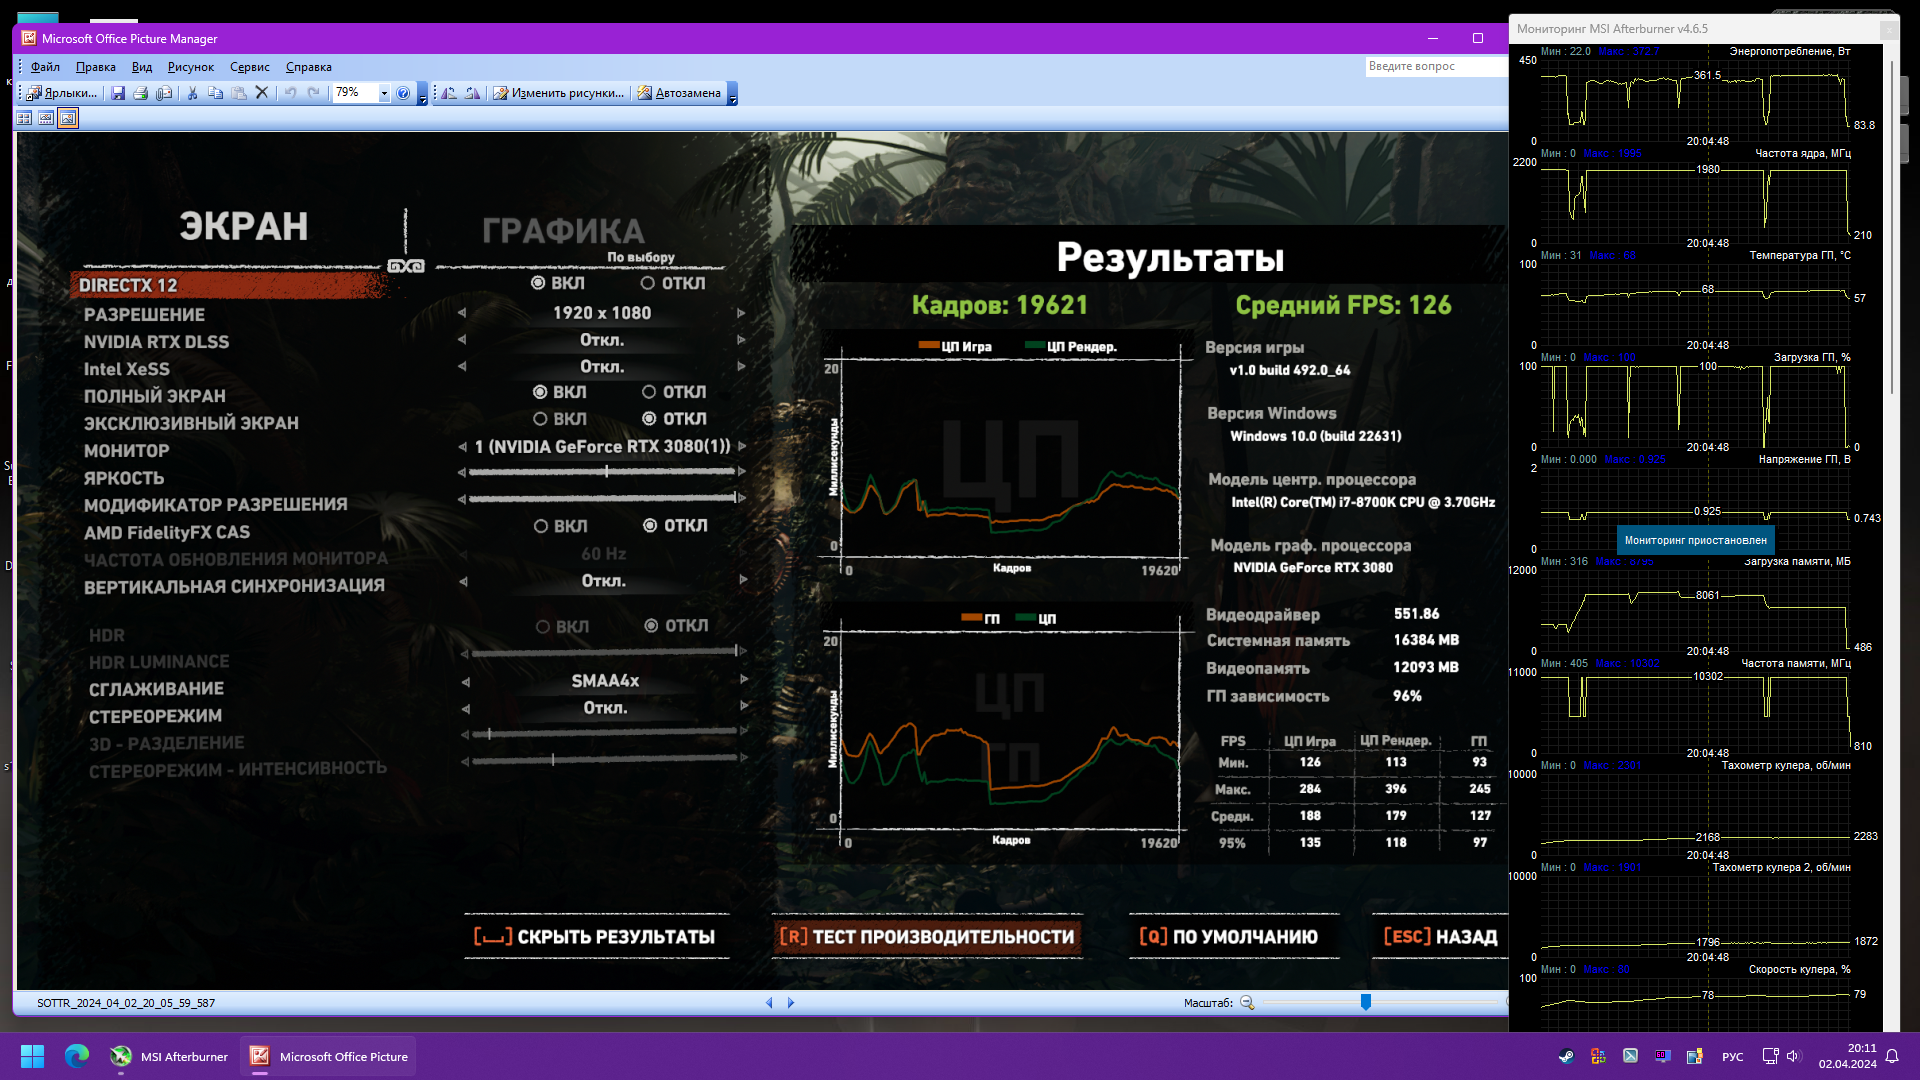Click the Picture Manager help question icon
Screen dimensions: 1920x1080
(x=403, y=93)
